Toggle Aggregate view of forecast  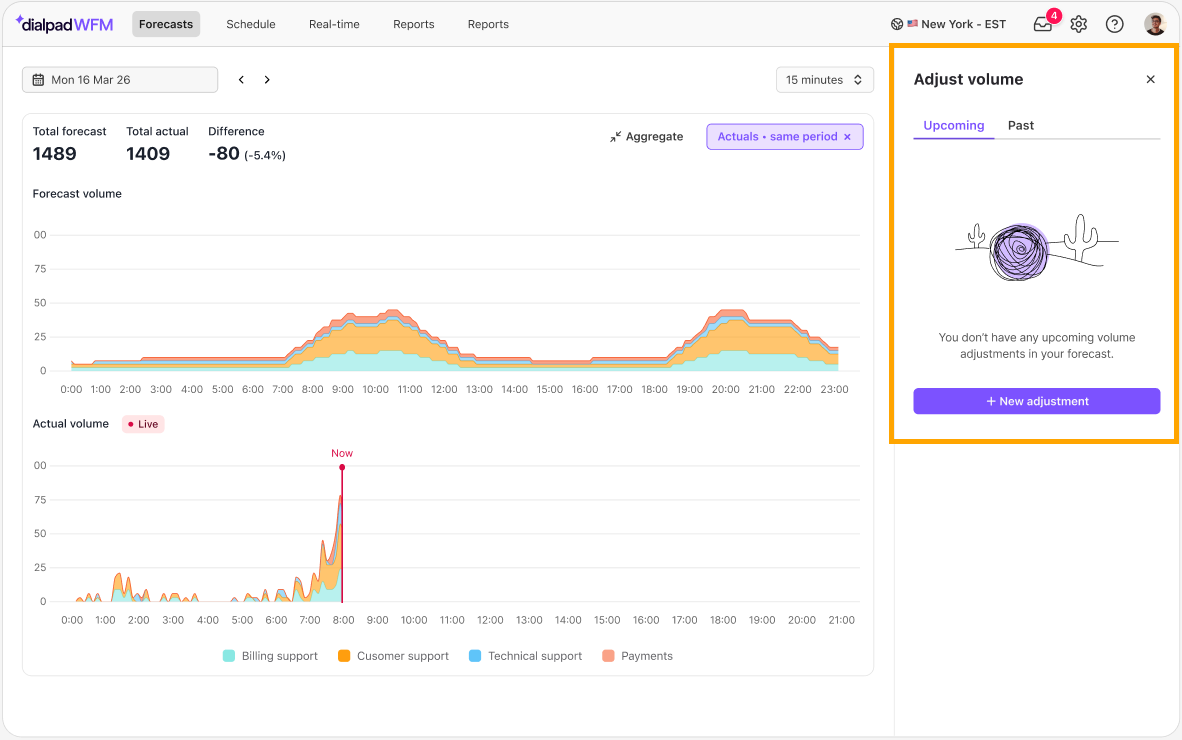tap(647, 136)
